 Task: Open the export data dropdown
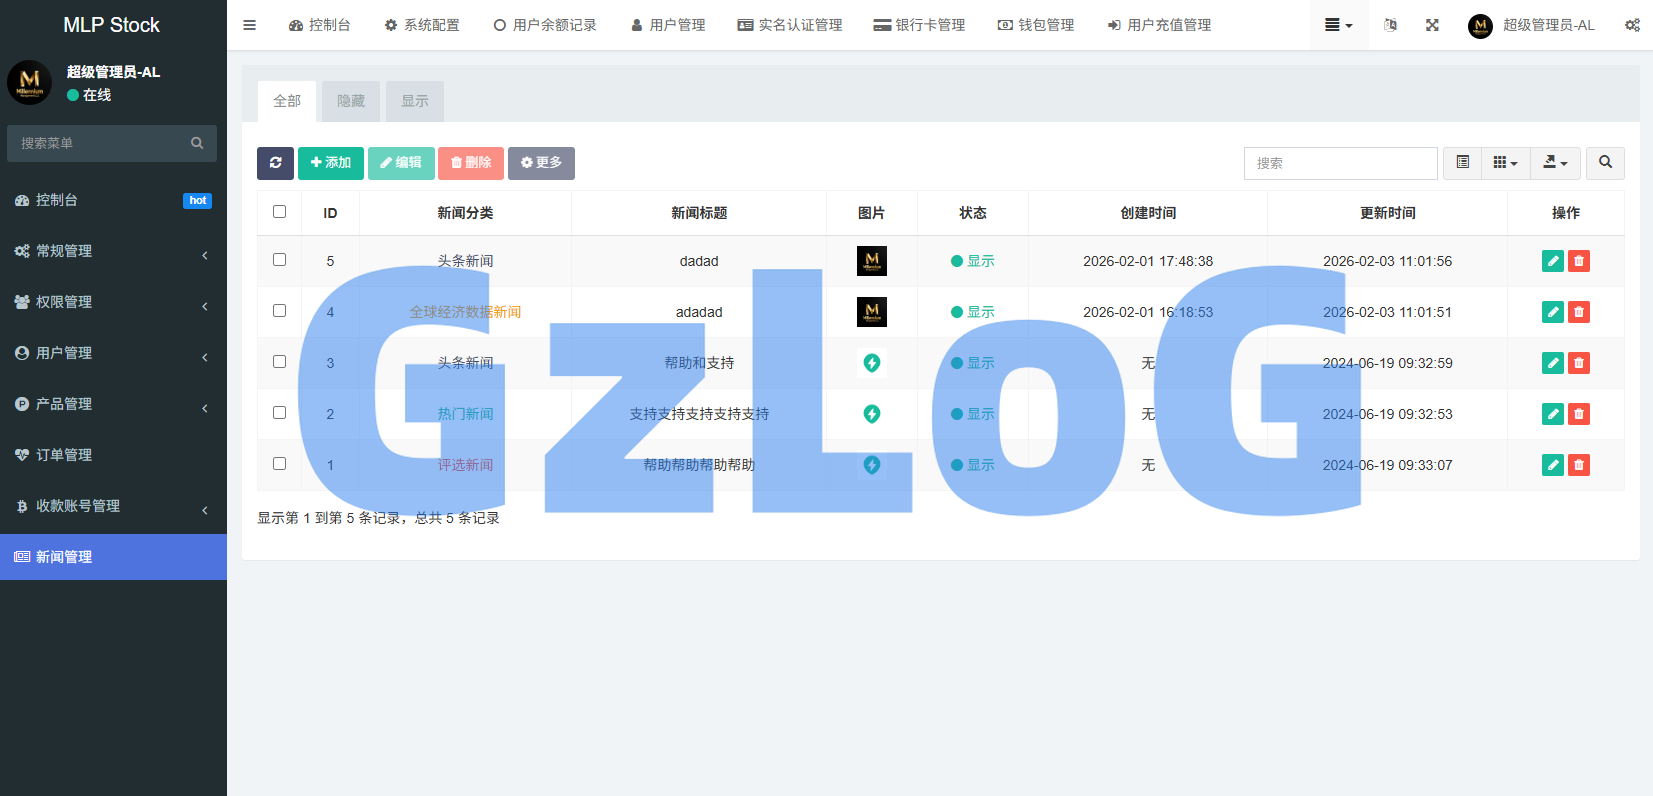[x=1555, y=163]
